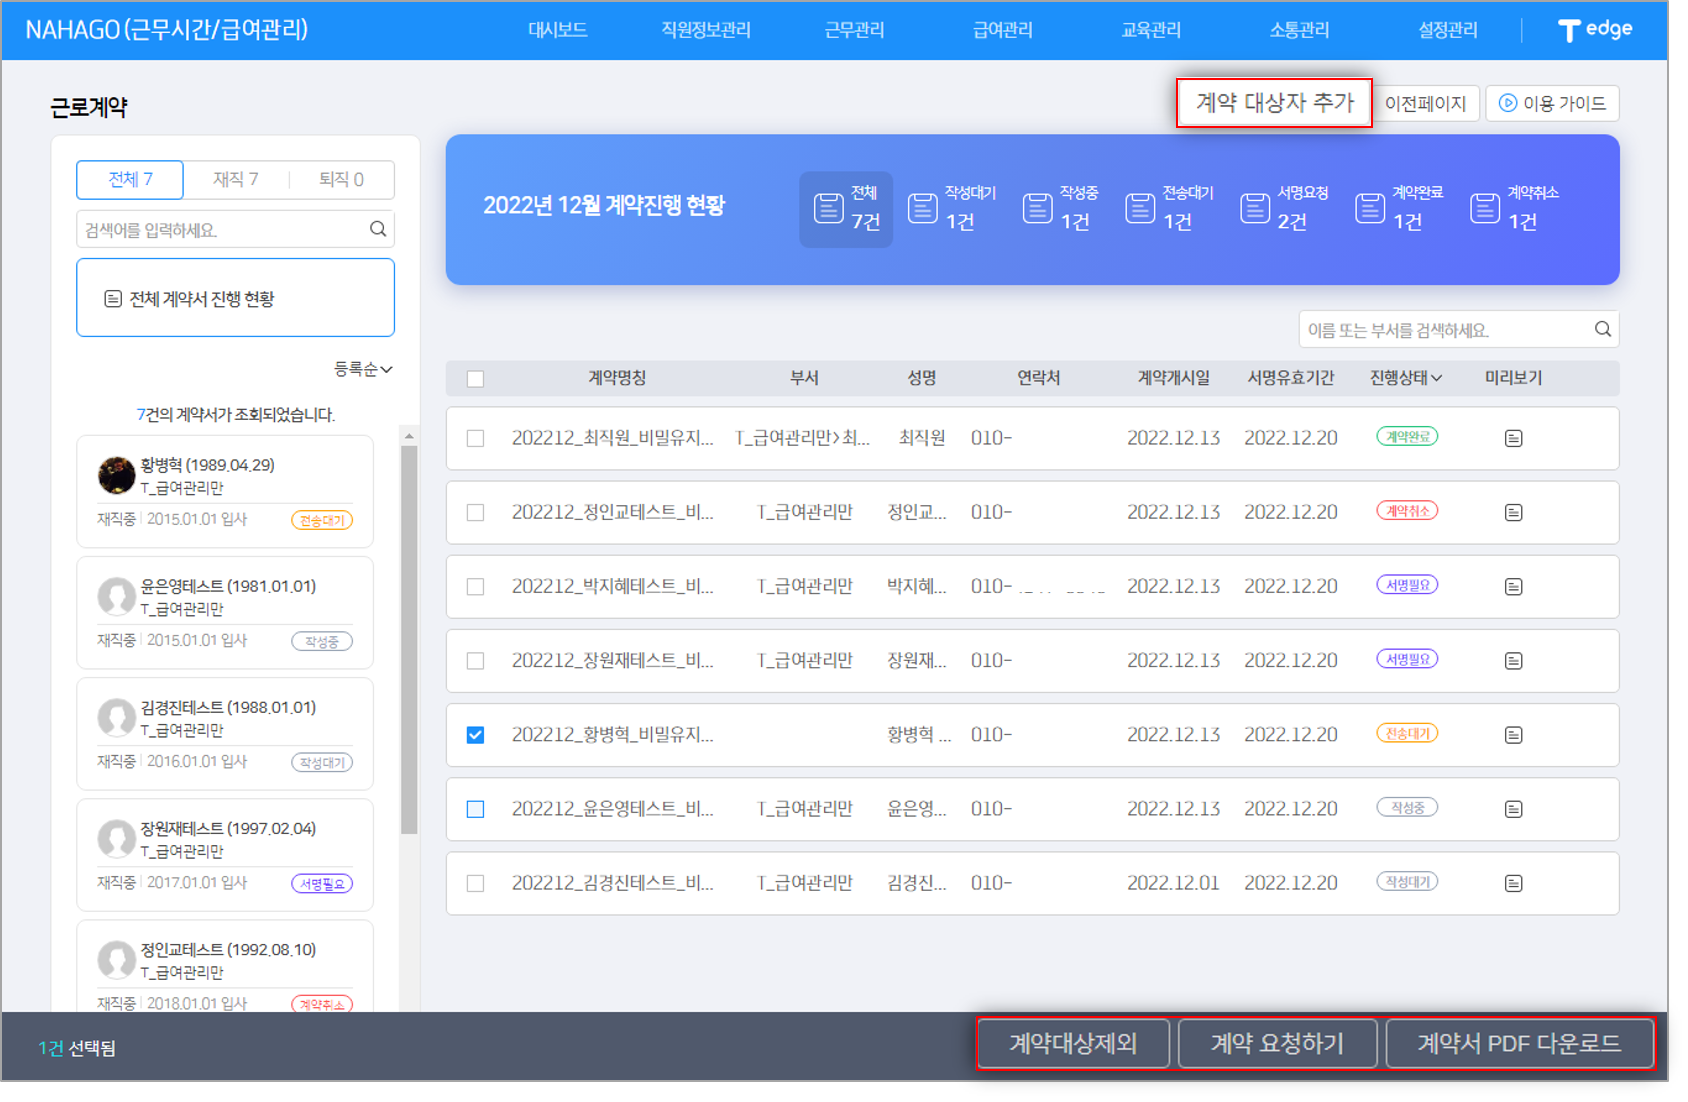Viewport: 1688px width, 1102px height.
Task: Filter by 계약취소 1건 status icon
Action: click(x=1514, y=208)
